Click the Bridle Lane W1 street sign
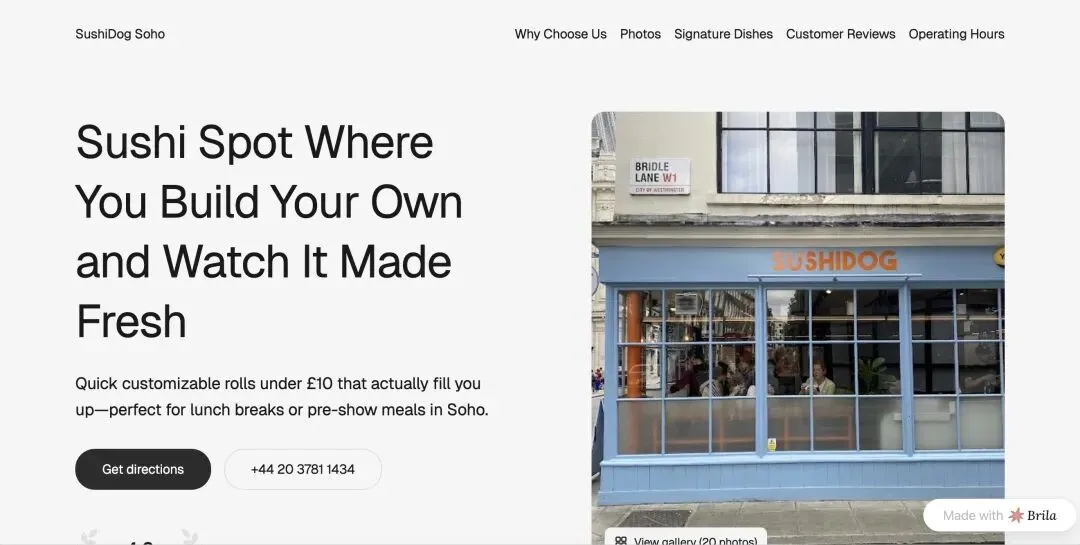1080x545 pixels. coord(660,176)
